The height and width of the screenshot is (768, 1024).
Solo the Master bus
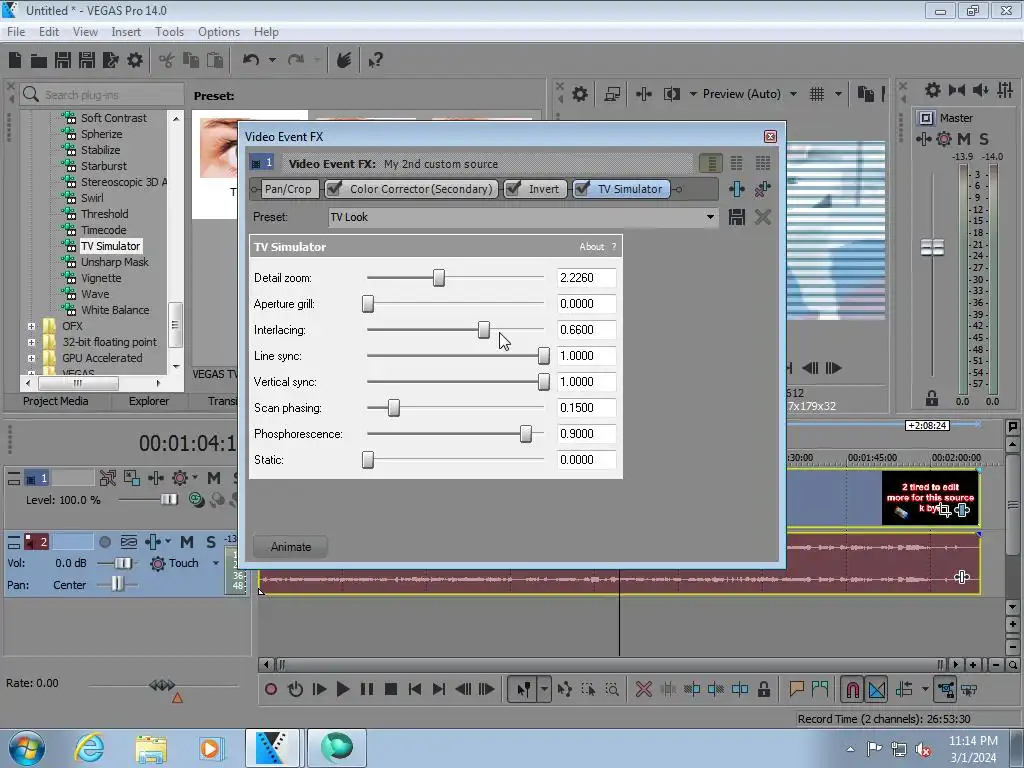(x=984, y=138)
